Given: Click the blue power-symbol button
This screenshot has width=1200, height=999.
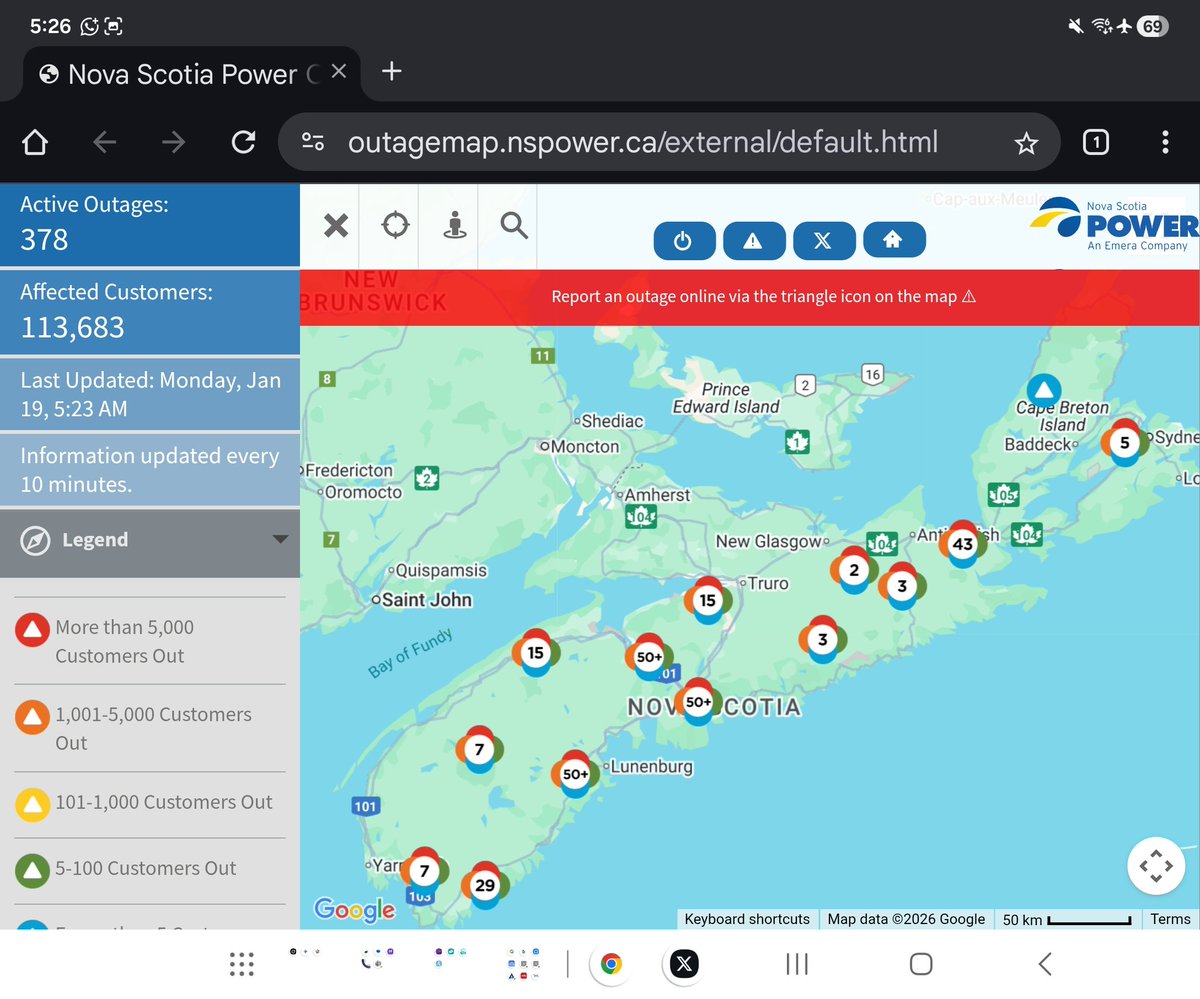Looking at the screenshot, I should pos(685,240).
